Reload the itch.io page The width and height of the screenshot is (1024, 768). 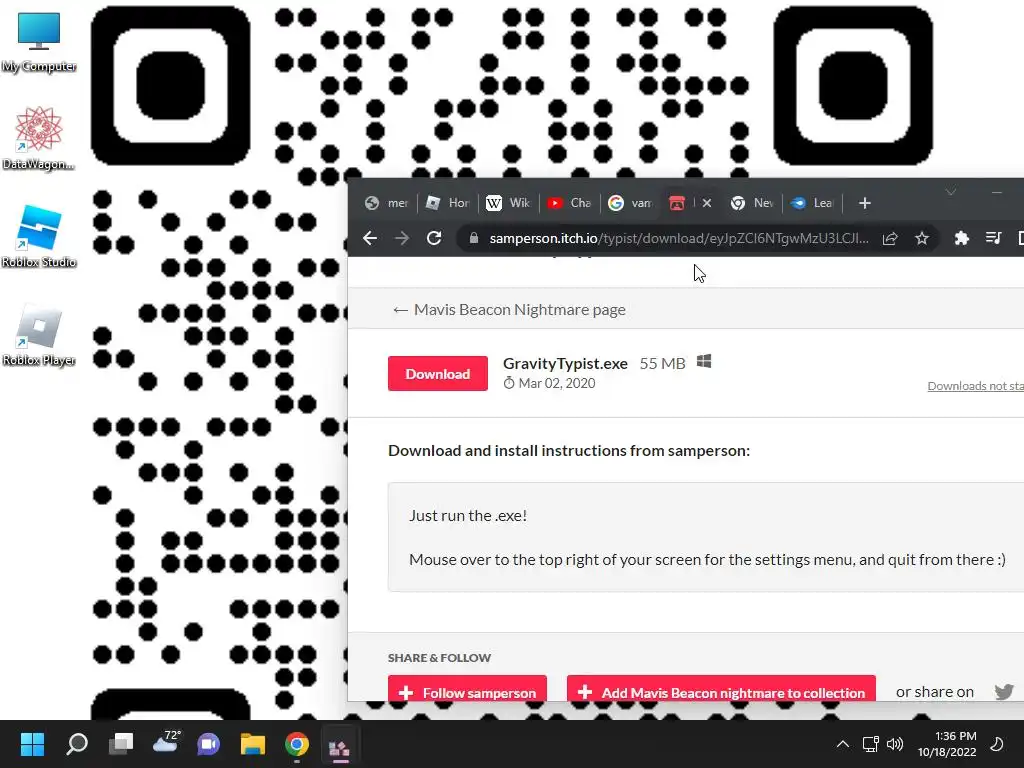pyautogui.click(x=434, y=238)
